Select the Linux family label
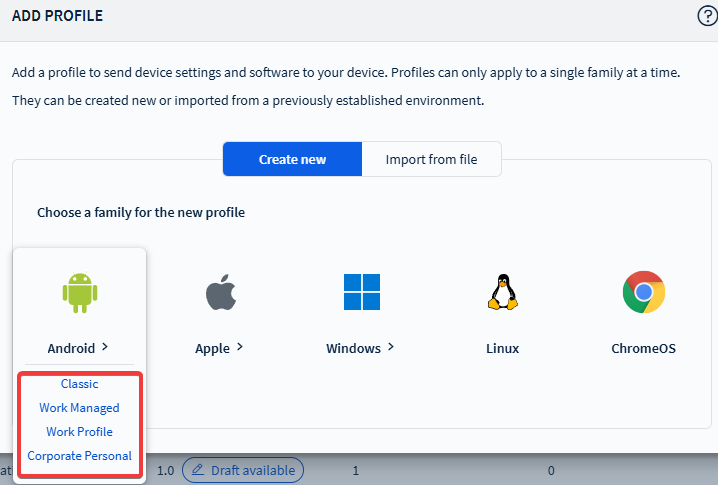Screen dimensions: 718x485 tap(502, 349)
